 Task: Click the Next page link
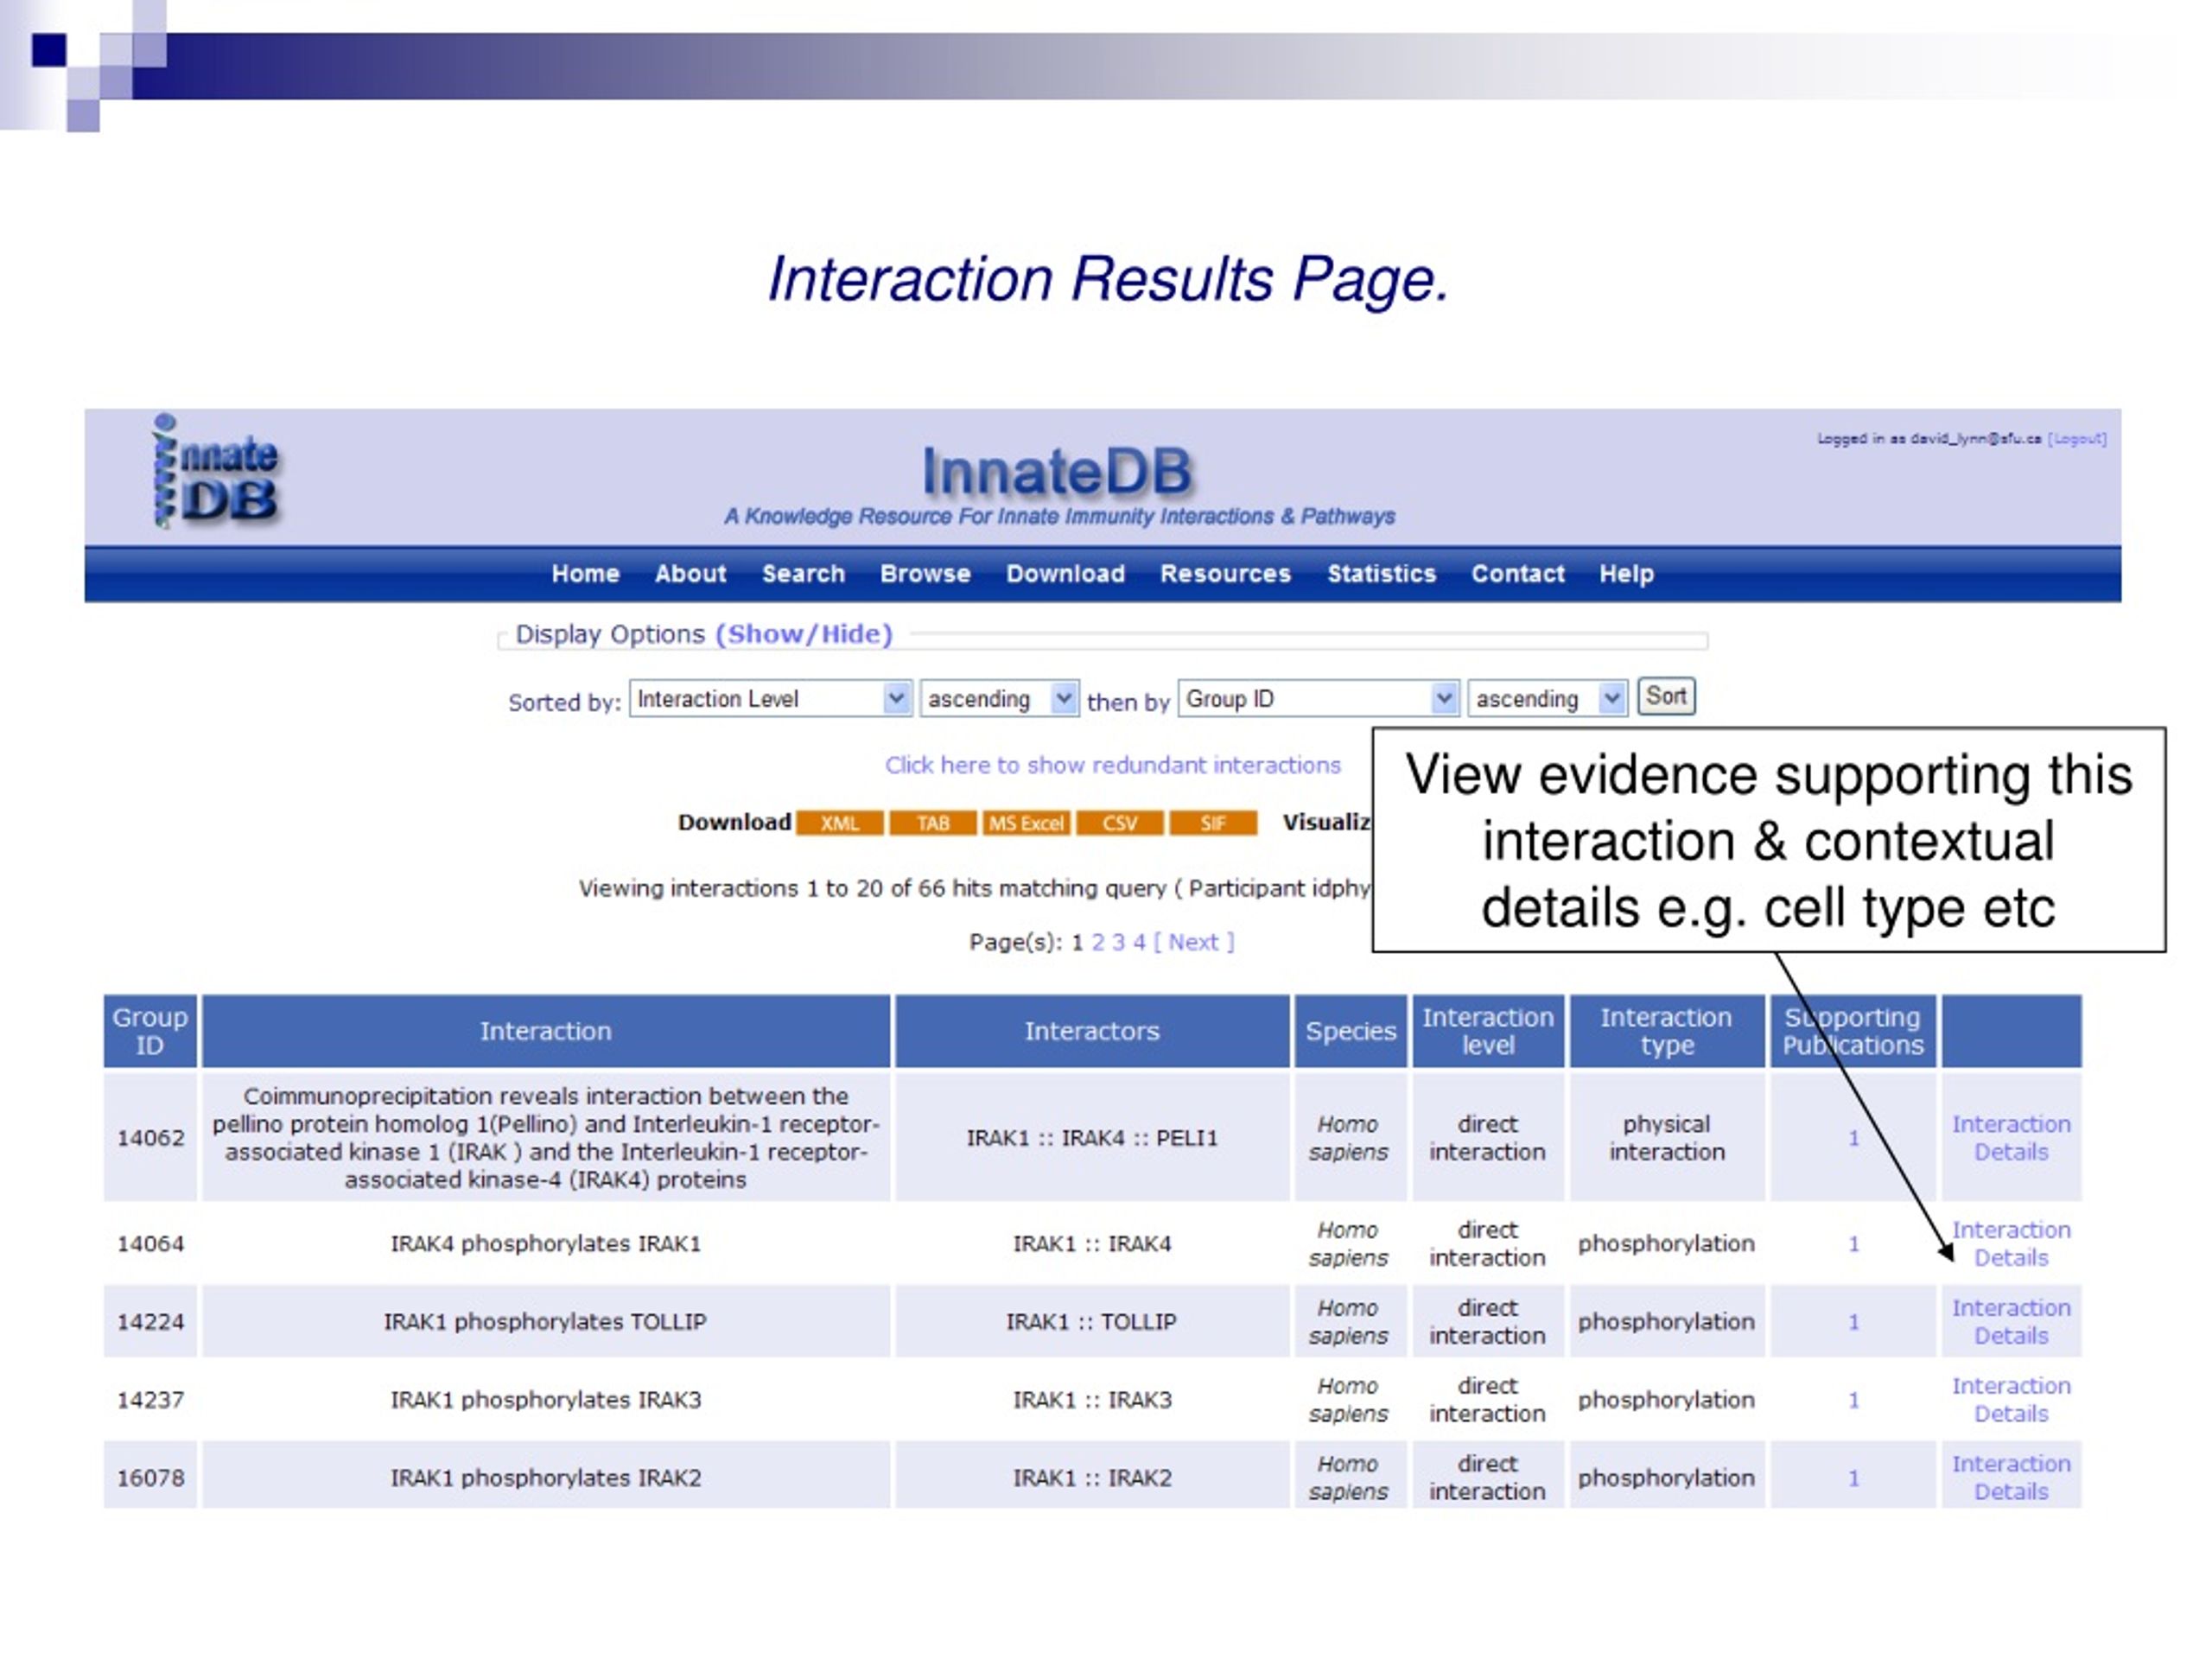pos(1194,942)
